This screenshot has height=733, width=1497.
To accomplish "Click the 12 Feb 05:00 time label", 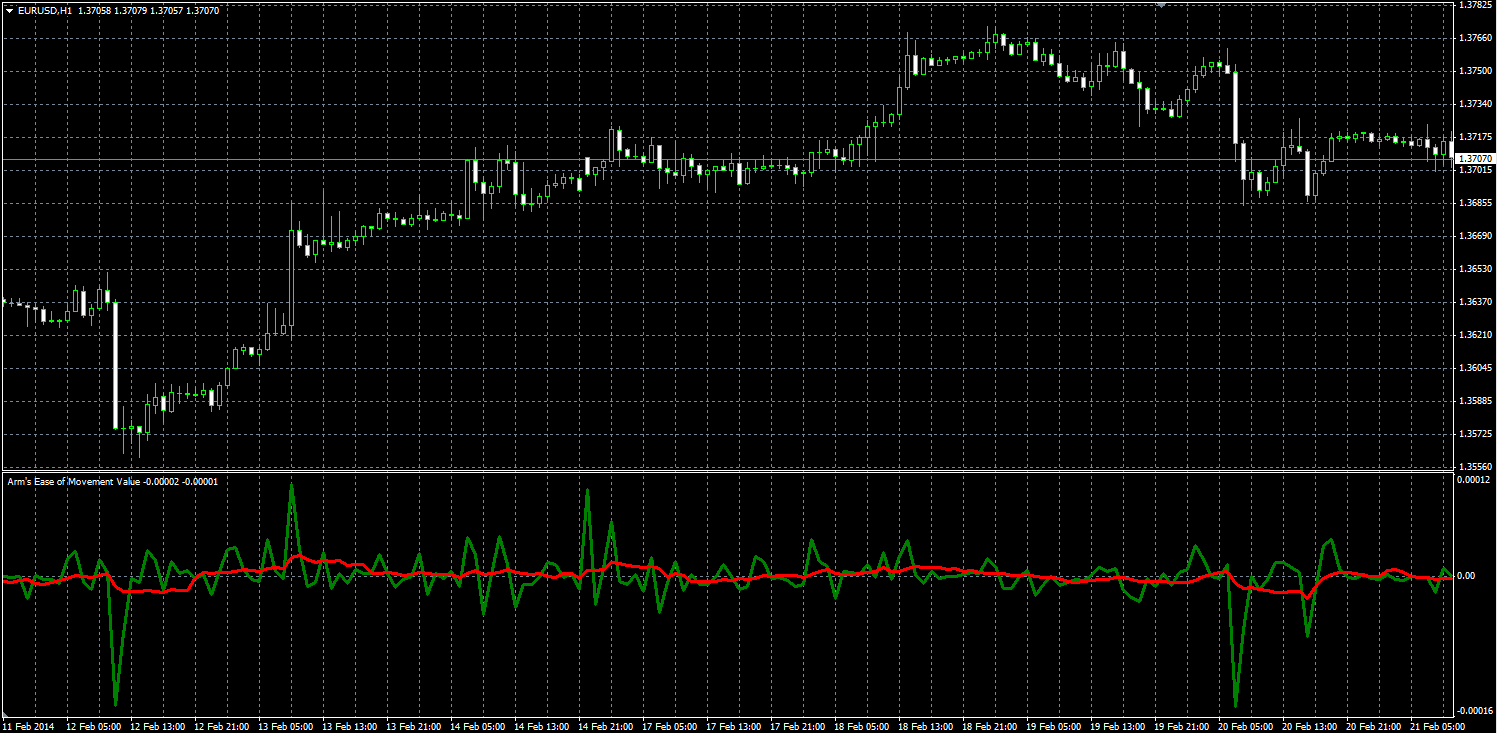I will coord(95,726).
